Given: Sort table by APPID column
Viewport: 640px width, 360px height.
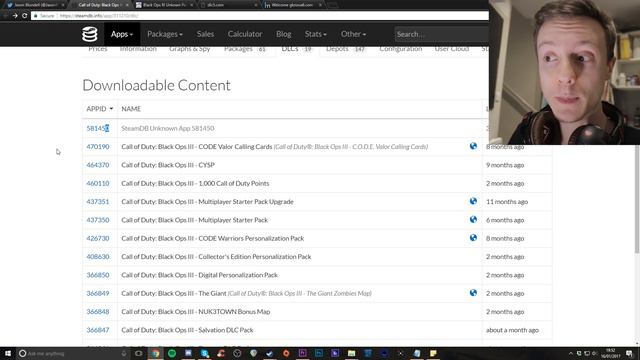Looking at the screenshot, I should tap(100, 109).
